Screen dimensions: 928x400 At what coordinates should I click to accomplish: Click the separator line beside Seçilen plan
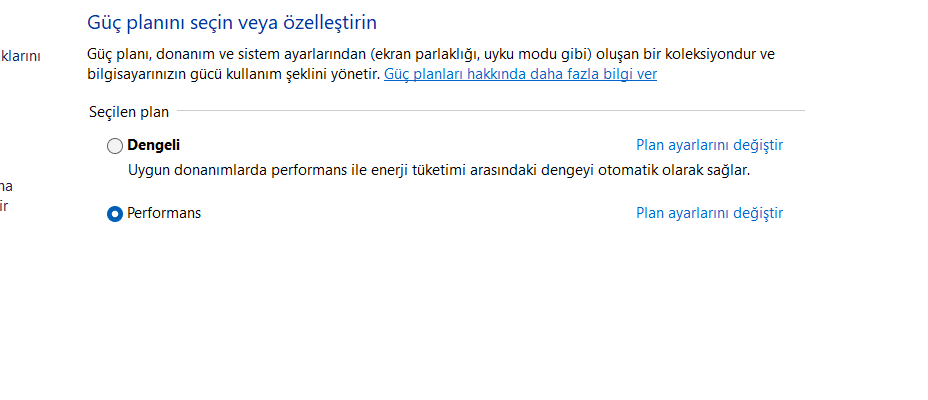pyautogui.click(x=490, y=111)
